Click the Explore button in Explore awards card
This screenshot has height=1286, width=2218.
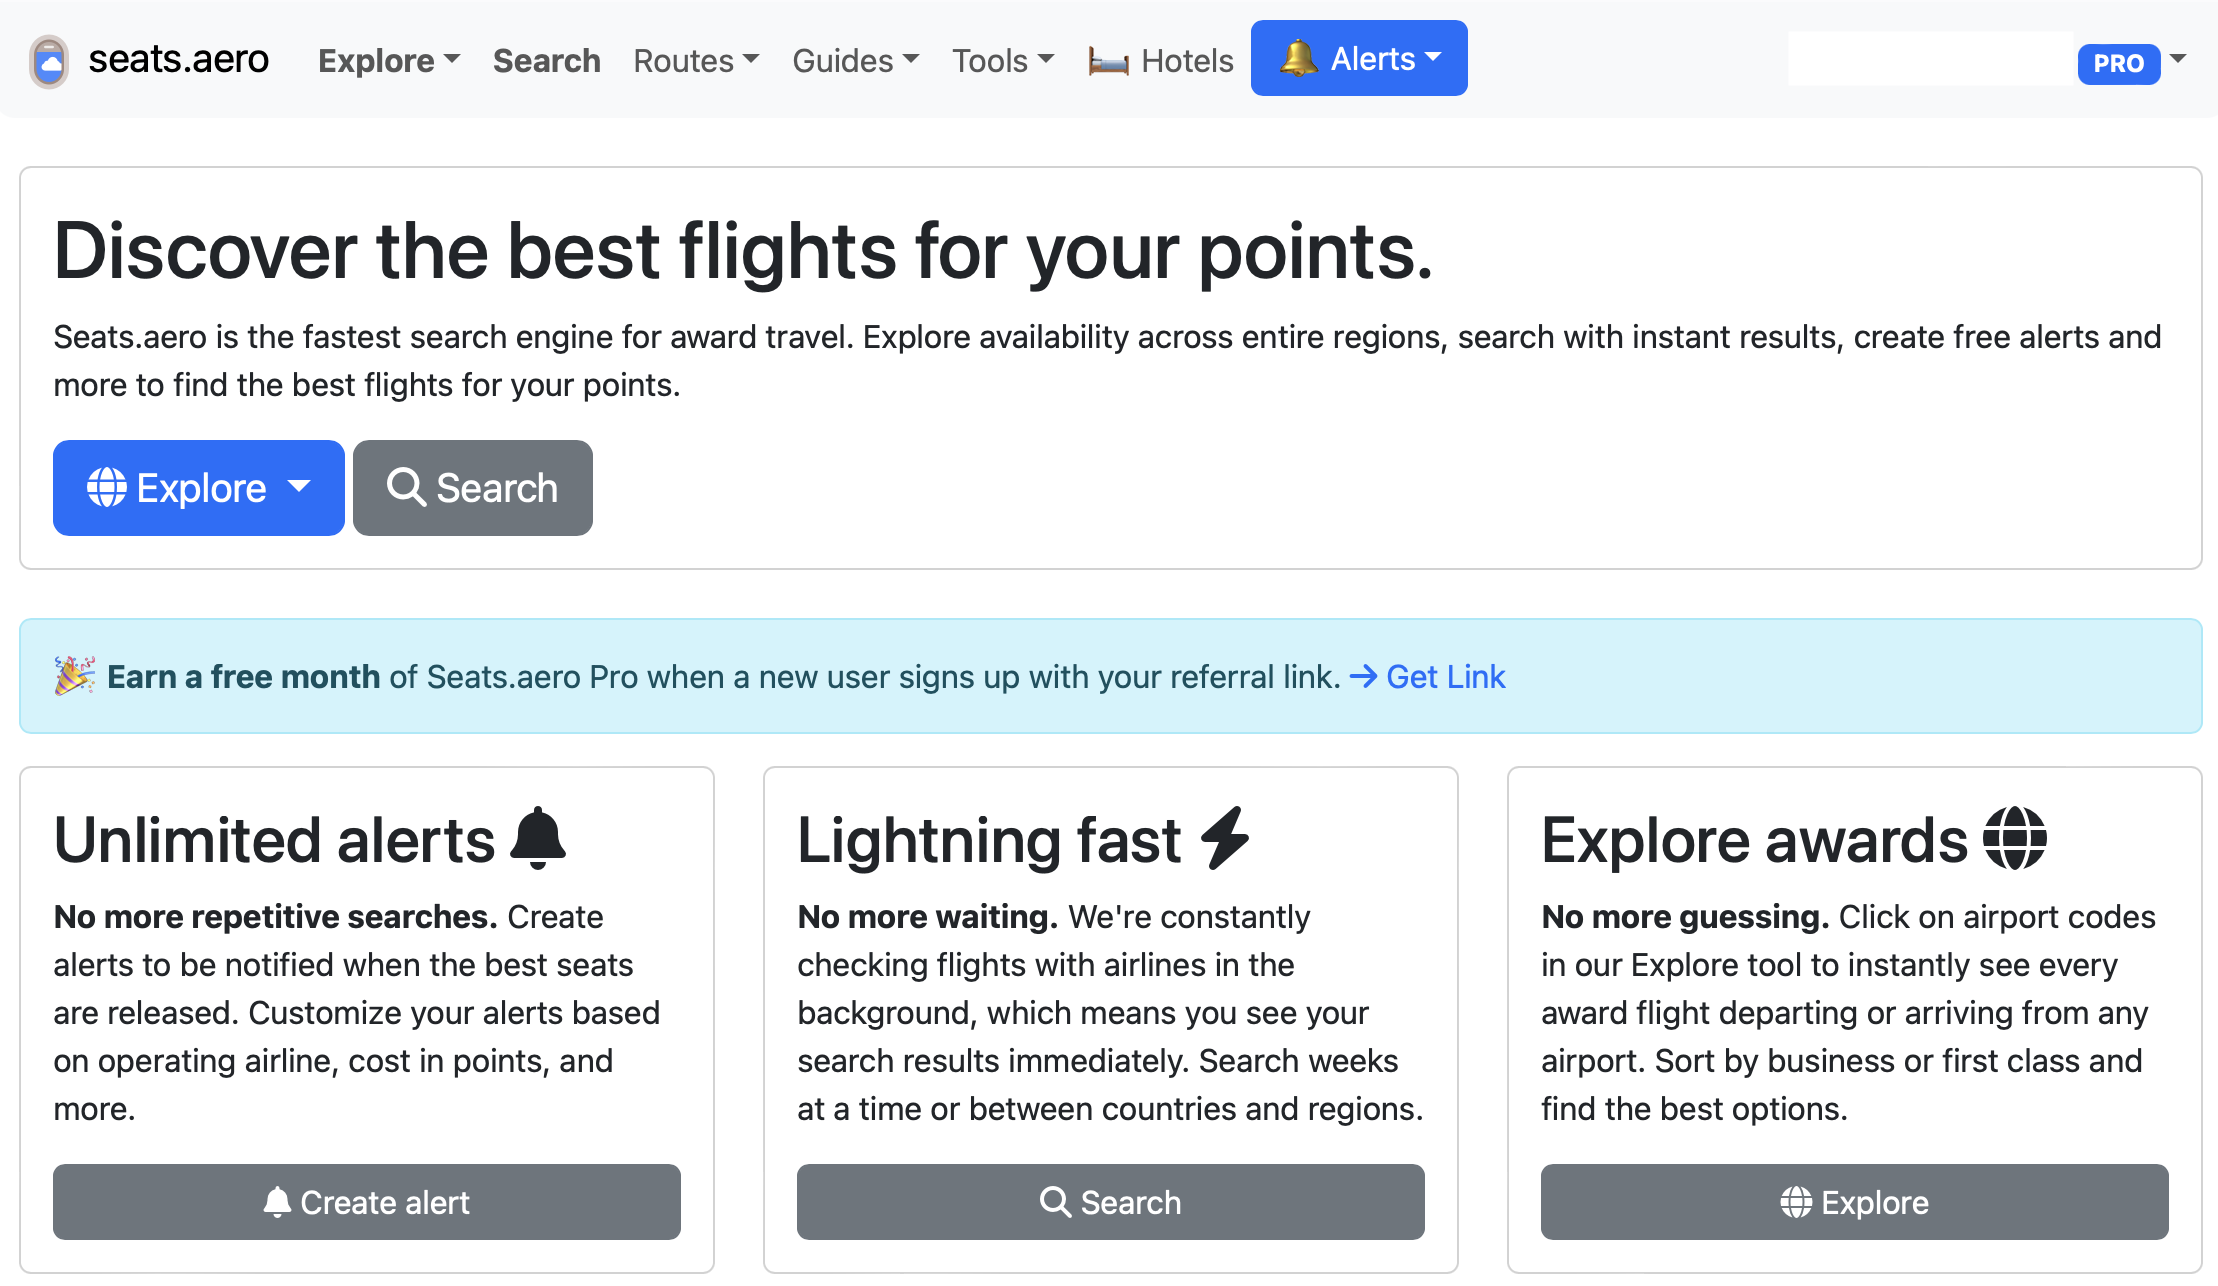tap(1855, 1202)
